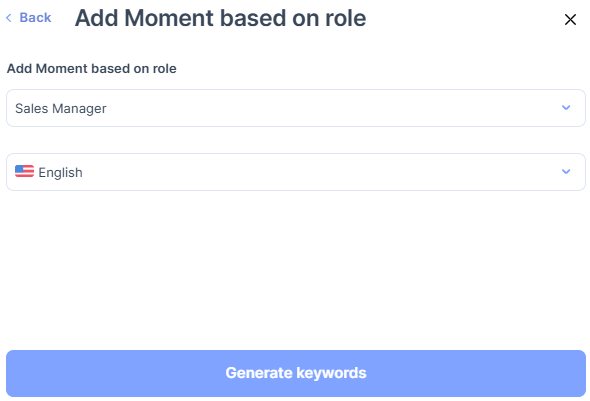Go Back to the previous screen
The width and height of the screenshot is (590, 401).
tap(29, 18)
